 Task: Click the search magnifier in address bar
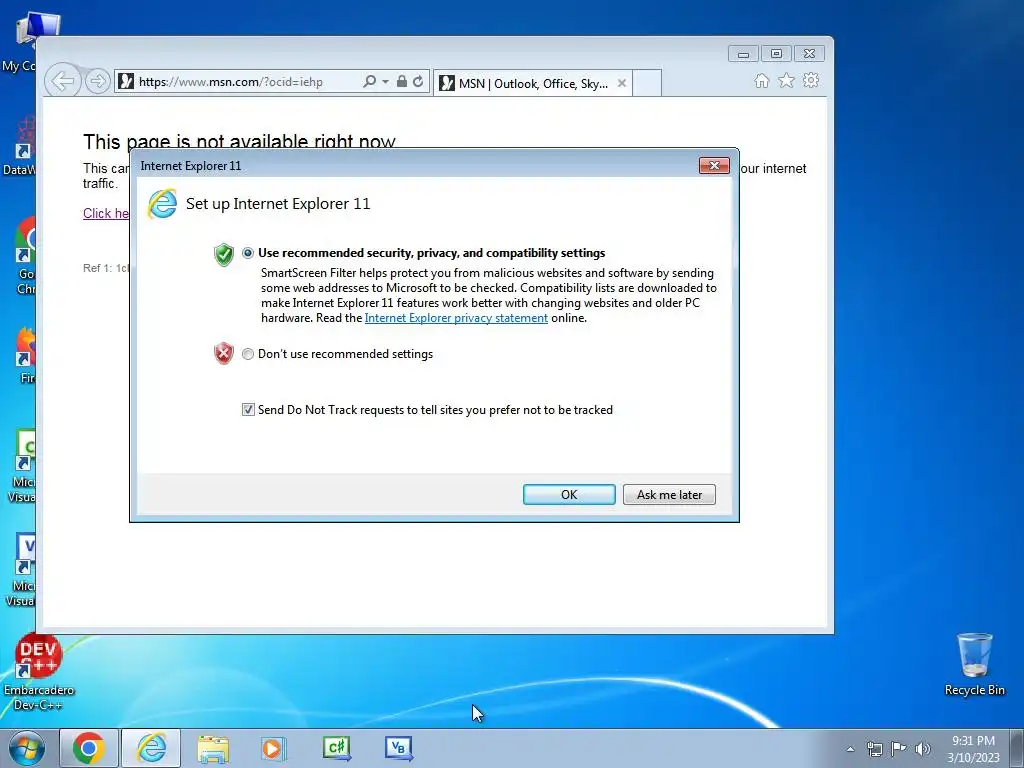click(370, 82)
